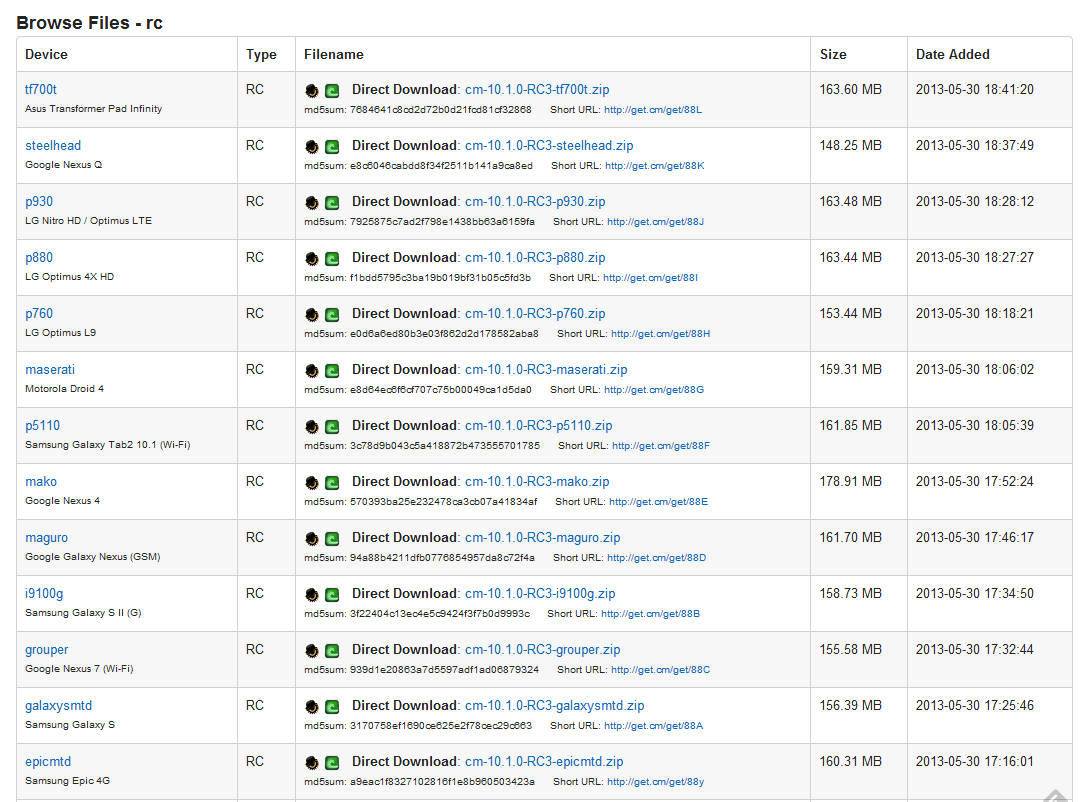The image size is (1088, 802).
Task: Click the green arrow icon in the p5110 row
Action: pos(332,427)
